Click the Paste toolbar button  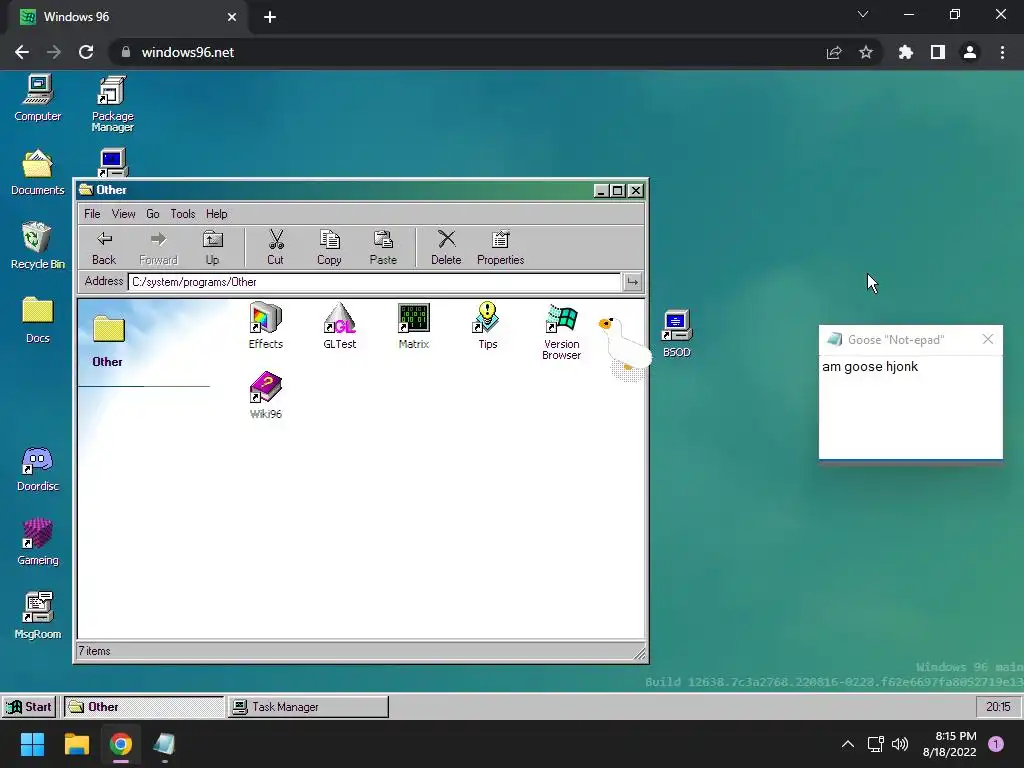click(383, 248)
